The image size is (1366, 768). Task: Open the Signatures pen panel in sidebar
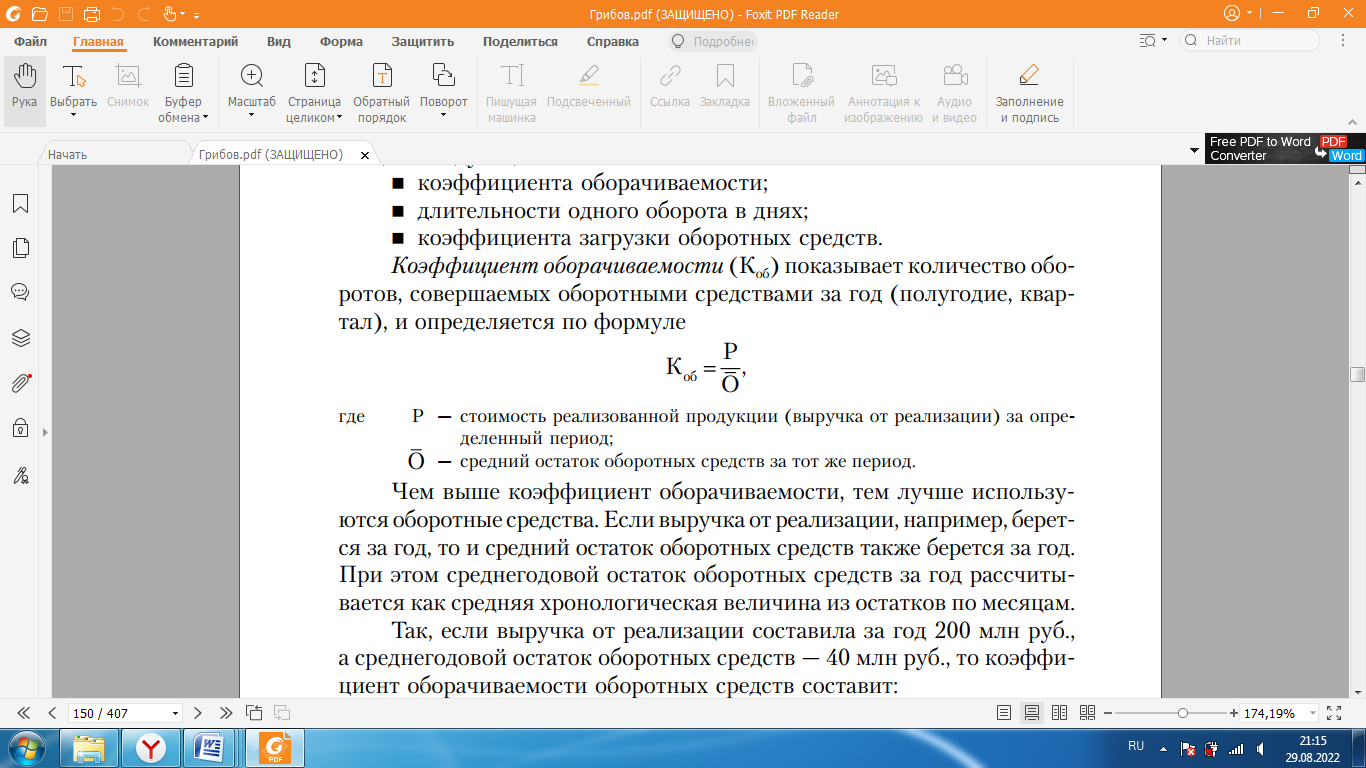point(20,475)
